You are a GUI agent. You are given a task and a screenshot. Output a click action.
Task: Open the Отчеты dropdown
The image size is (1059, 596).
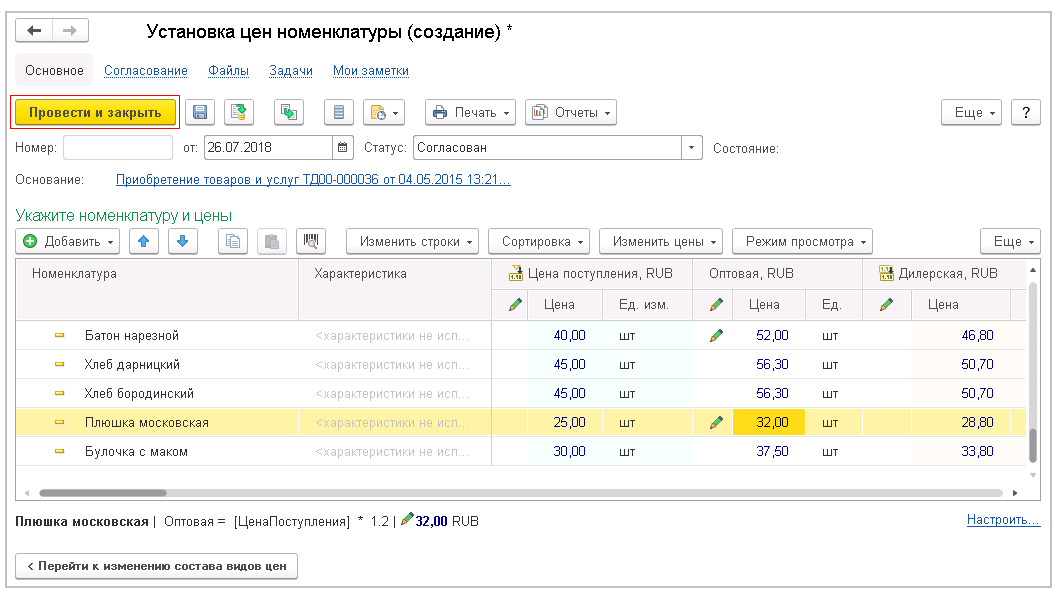[571, 112]
